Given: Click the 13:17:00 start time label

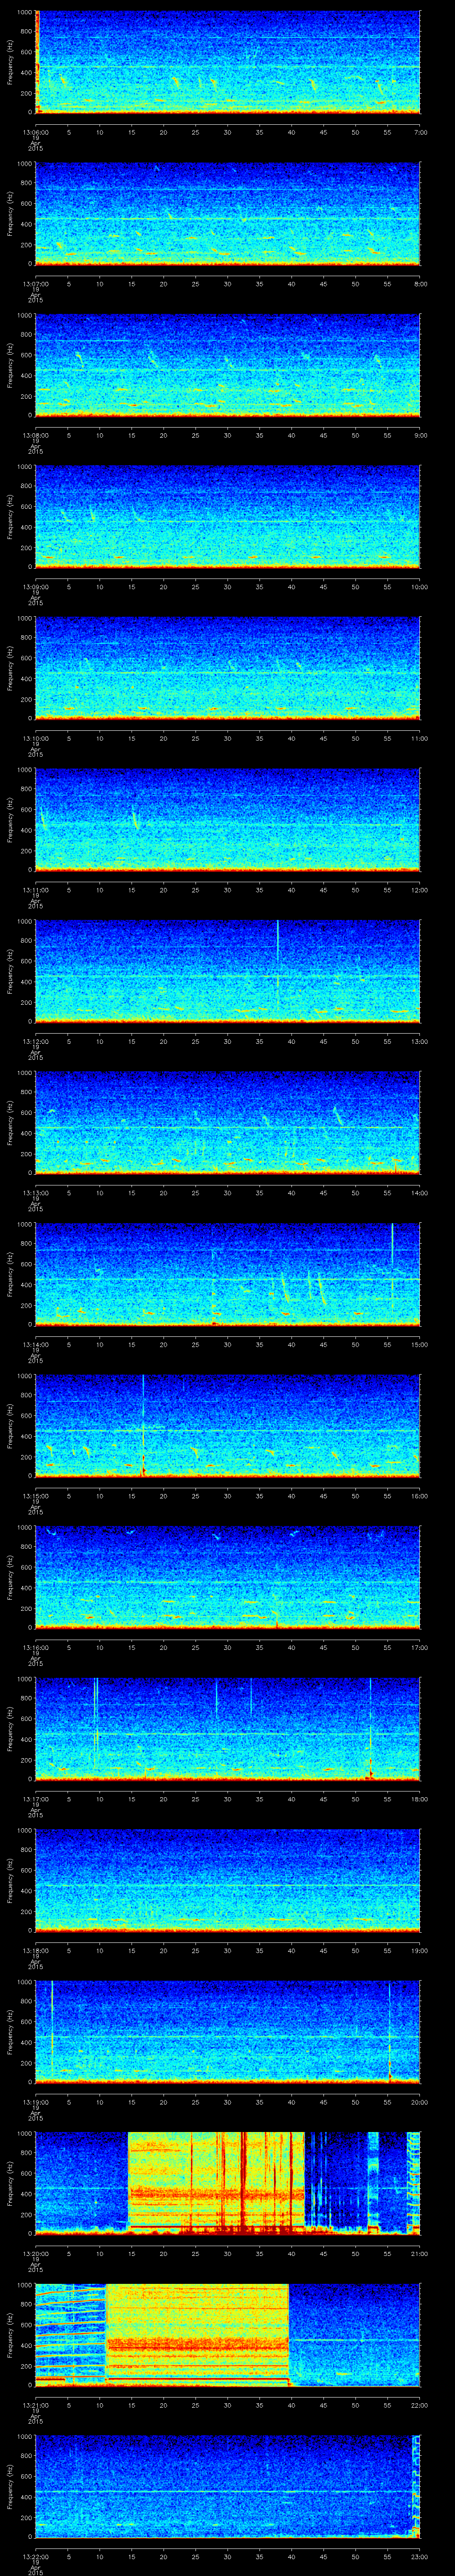Looking at the screenshot, I should 35,1798.
